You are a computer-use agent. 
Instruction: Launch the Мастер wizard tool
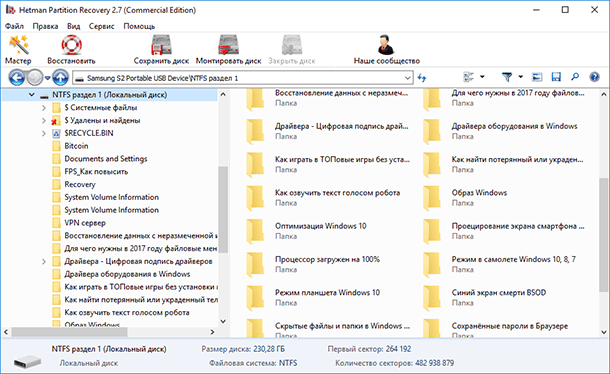[18, 49]
